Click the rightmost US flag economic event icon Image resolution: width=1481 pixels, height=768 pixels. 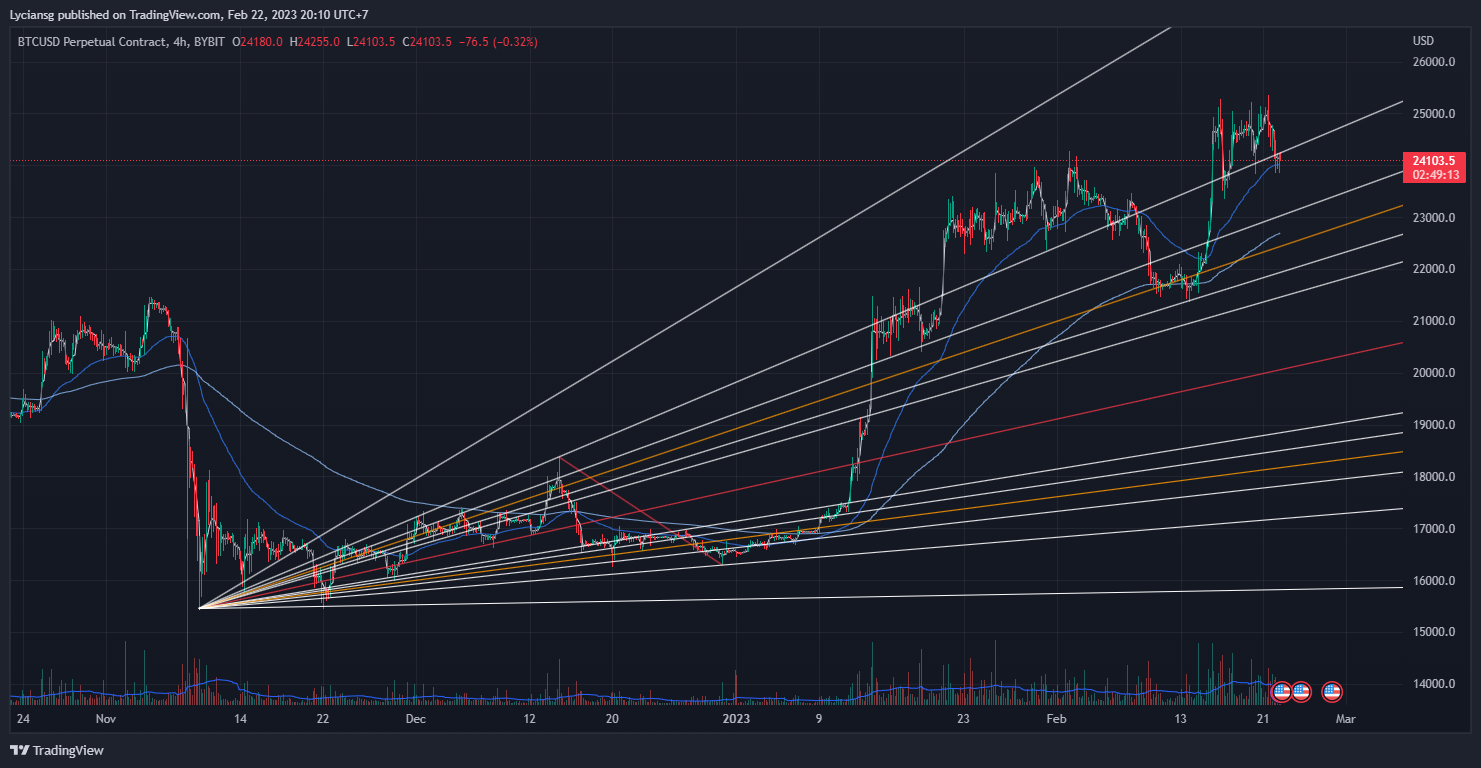pos(1331,691)
